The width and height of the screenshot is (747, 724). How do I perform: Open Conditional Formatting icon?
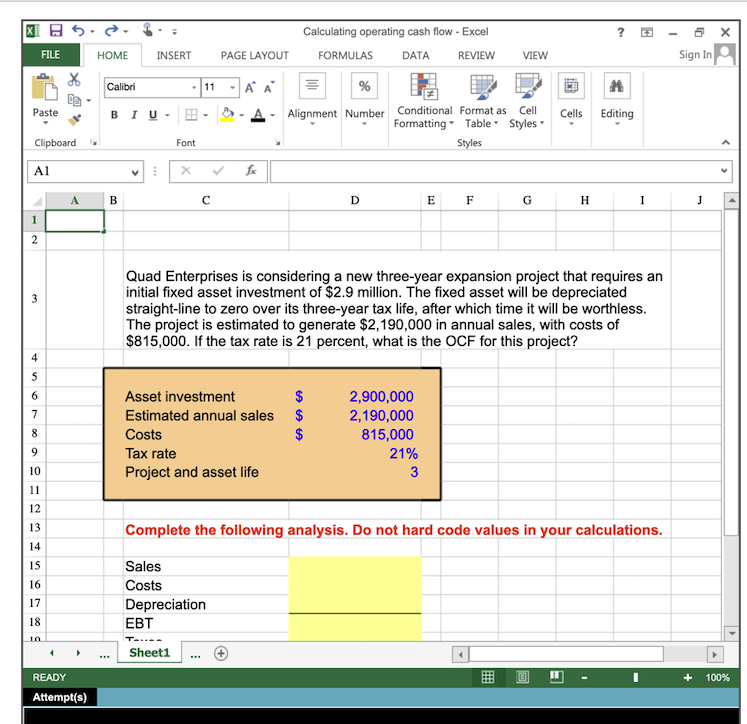pyautogui.click(x=424, y=86)
